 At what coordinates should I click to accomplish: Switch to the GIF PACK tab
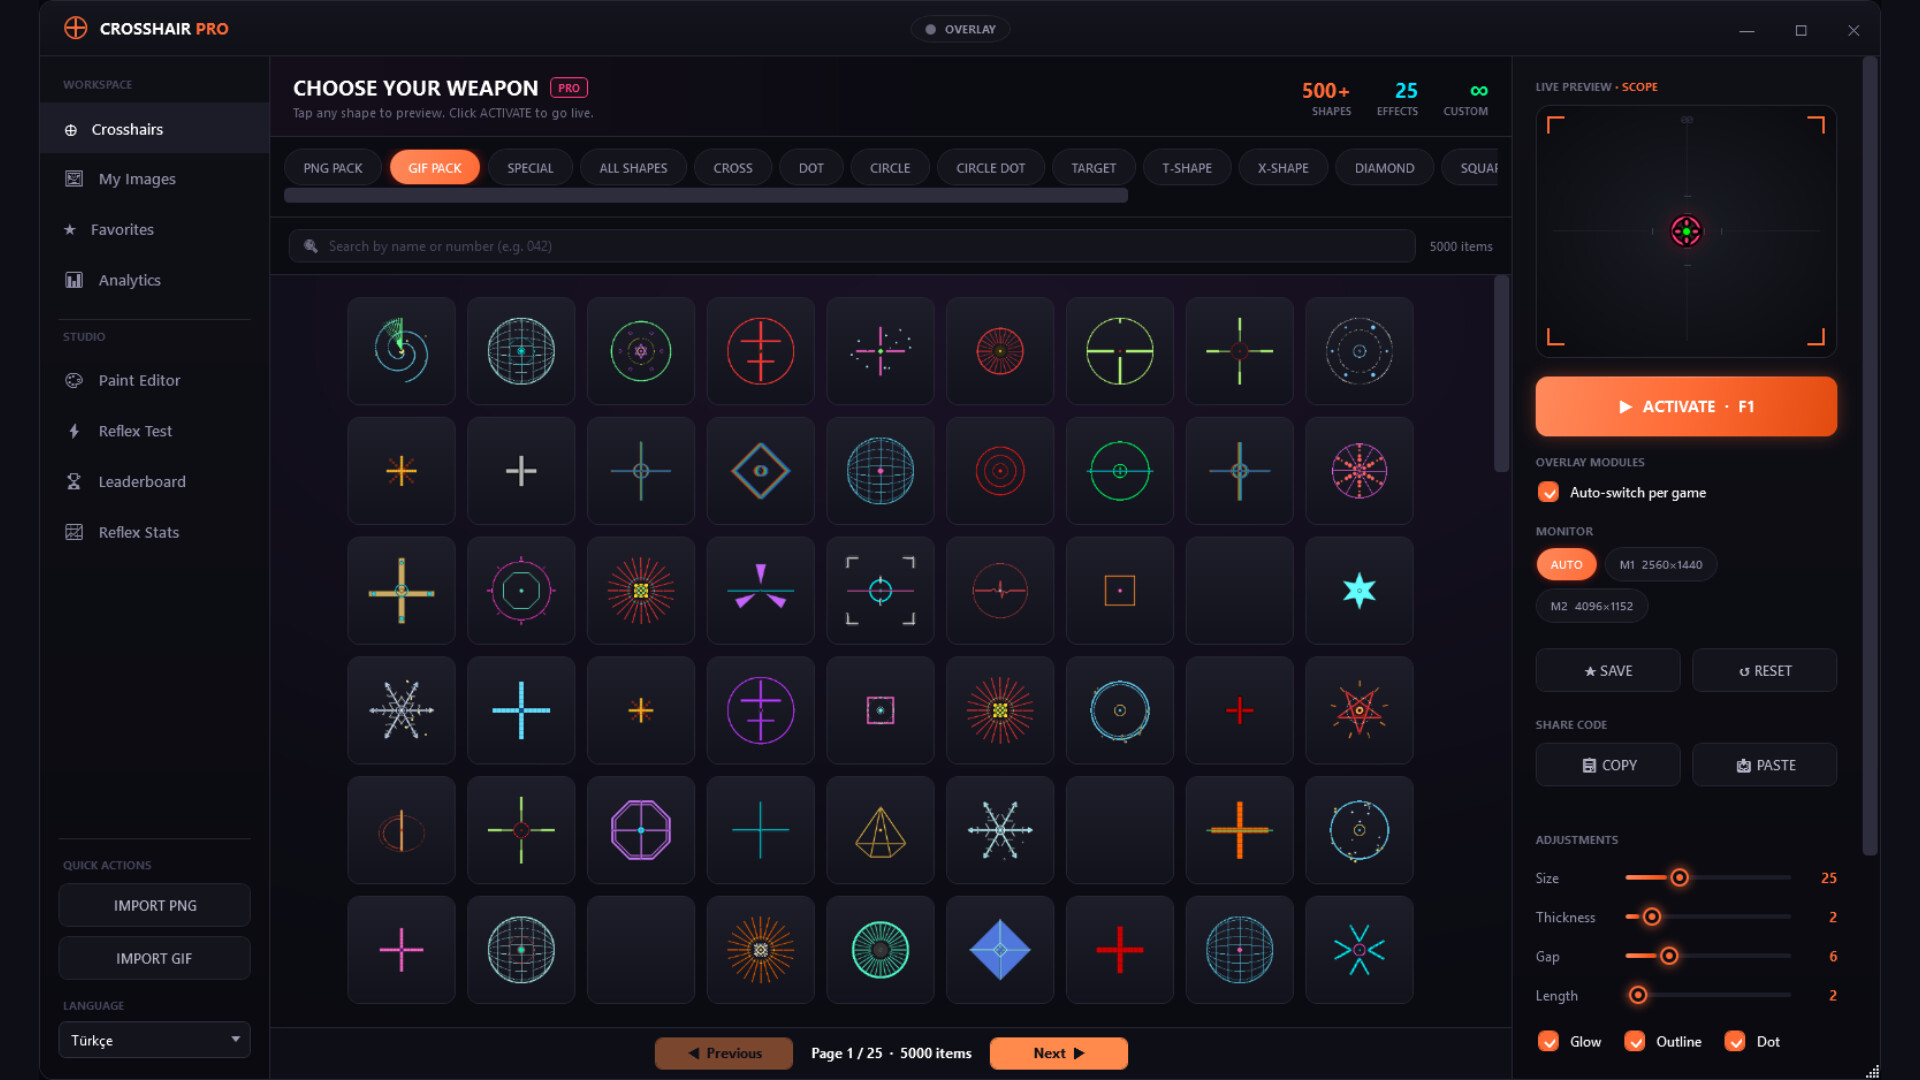click(x=435, y=168)
